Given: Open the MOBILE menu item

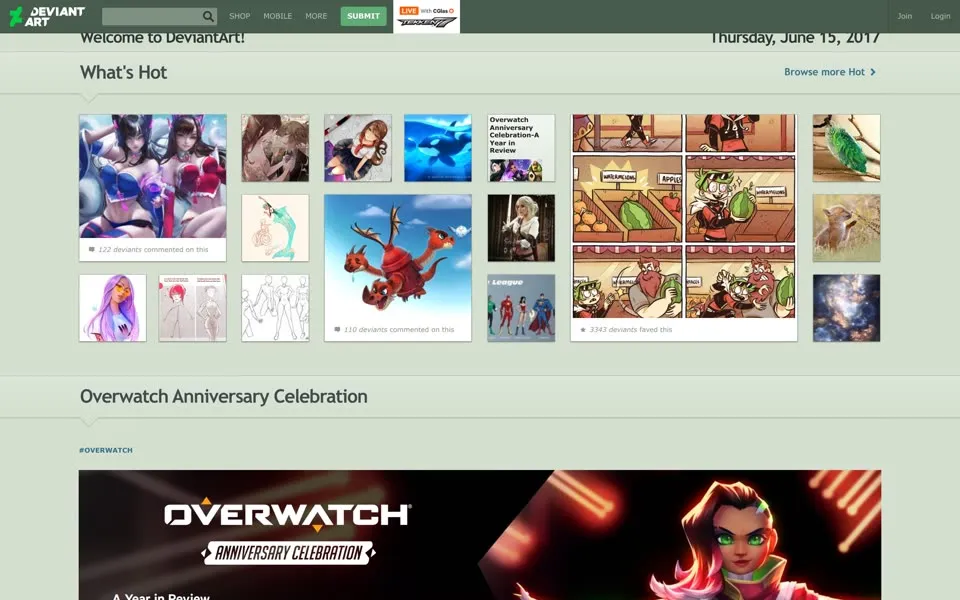Looking at the screenshot, I should (277, 16).
